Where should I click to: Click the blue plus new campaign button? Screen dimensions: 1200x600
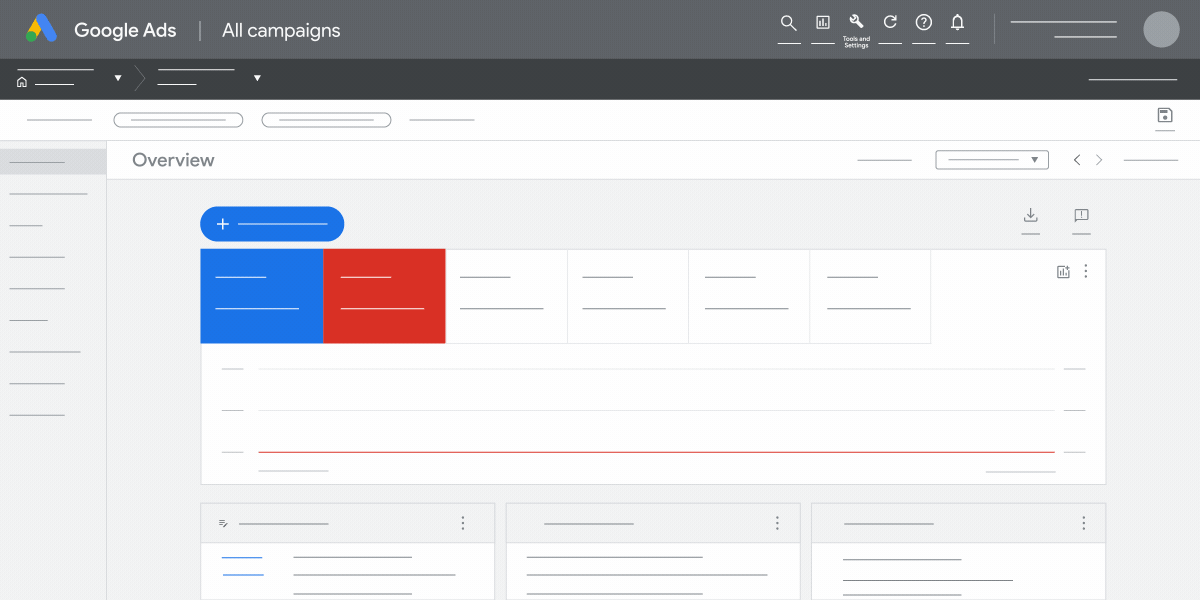272,224
